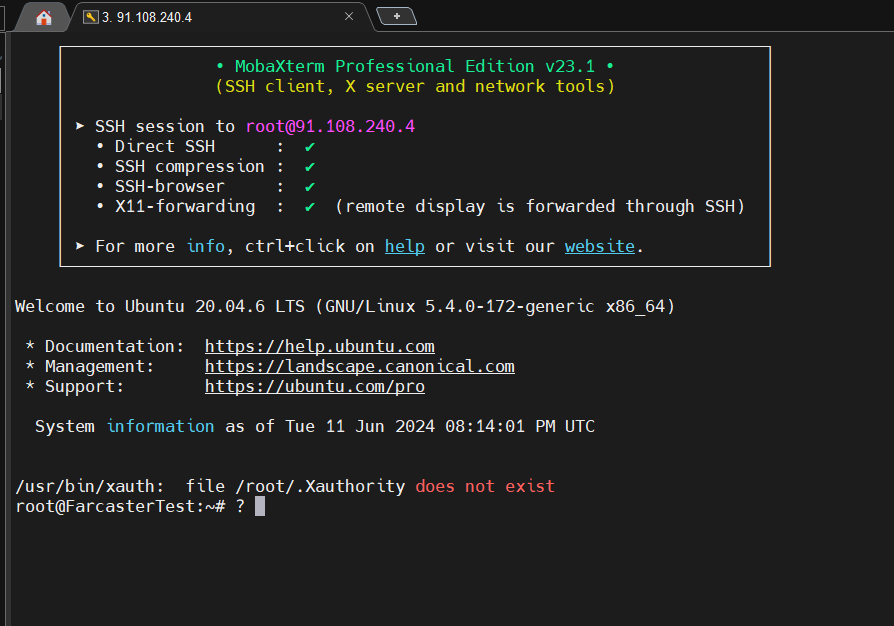The width and height of the screenshot is (894, 626).
Task: Open the help link in the banner
Action: [404, 246]
